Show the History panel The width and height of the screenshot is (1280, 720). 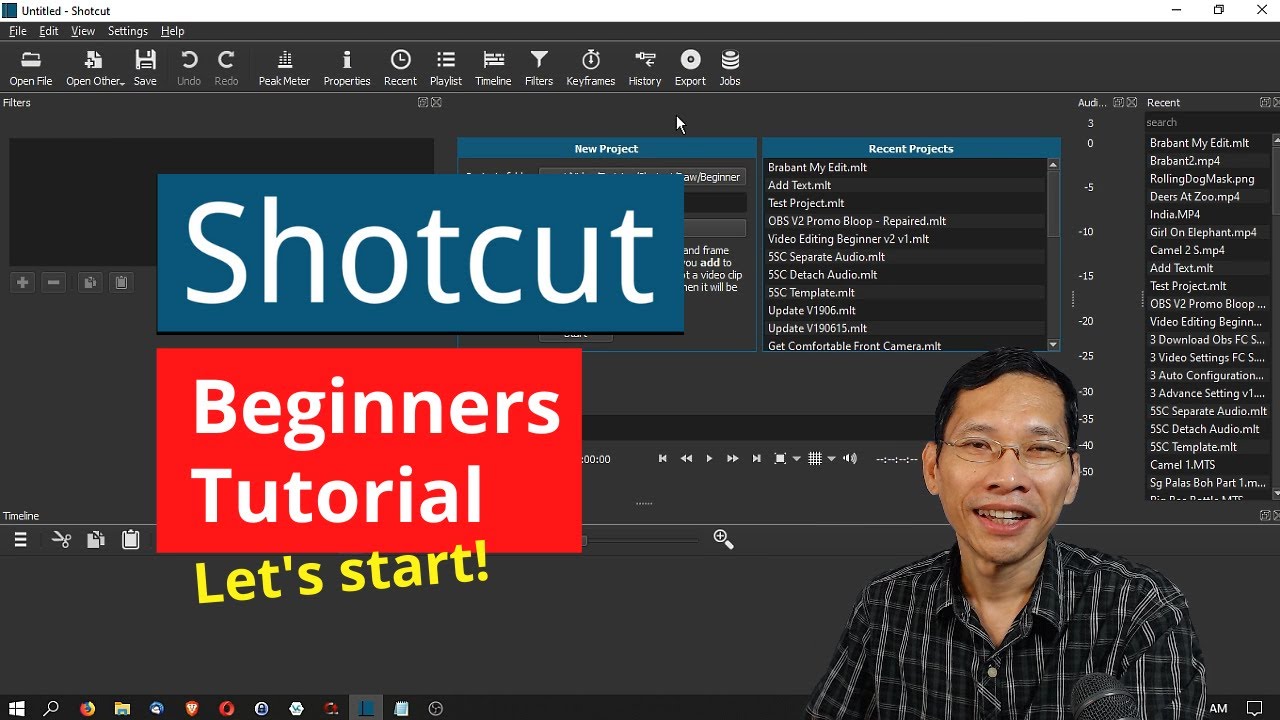click(x=645, y=68)
